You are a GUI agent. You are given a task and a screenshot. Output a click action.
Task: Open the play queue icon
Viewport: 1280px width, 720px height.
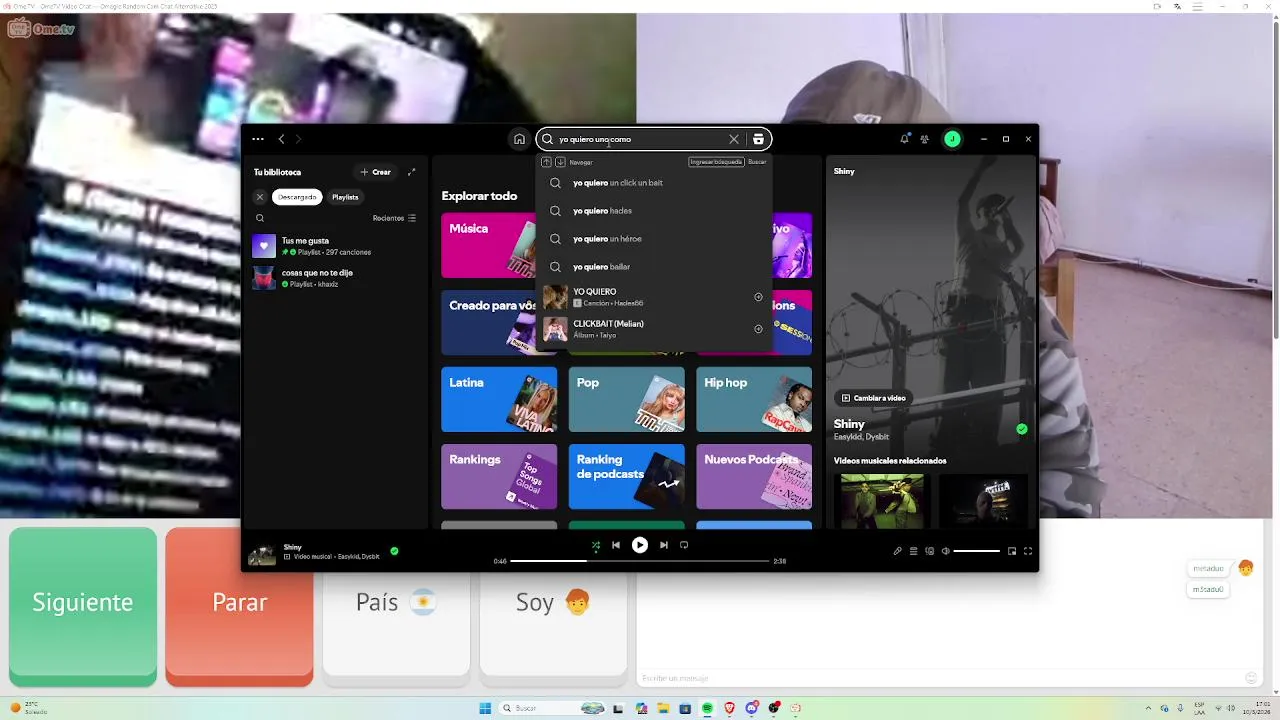[x=913, y=551]
